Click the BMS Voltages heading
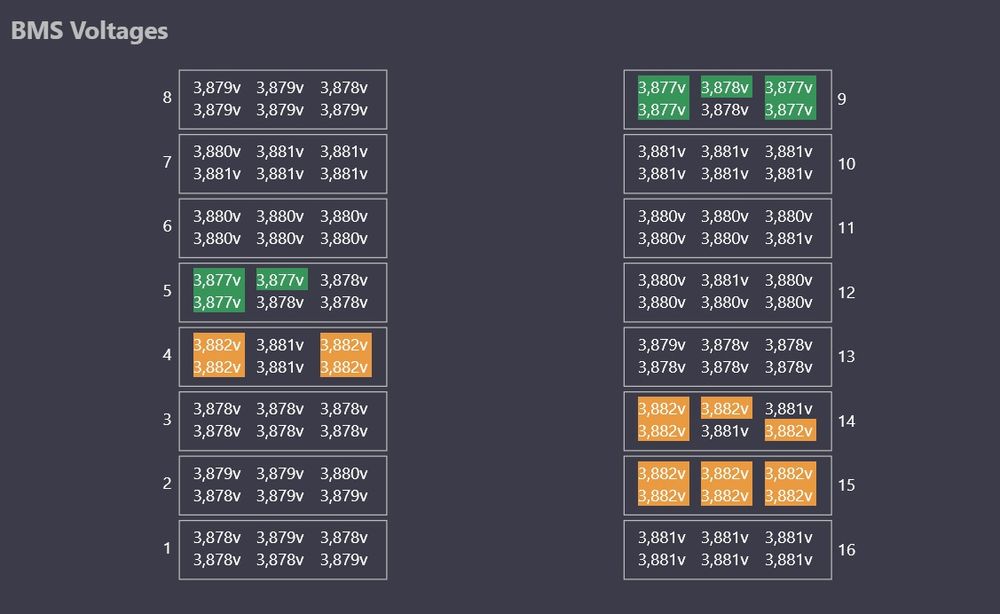Screen dimensions: 1000x614 [x=90, y=31]
